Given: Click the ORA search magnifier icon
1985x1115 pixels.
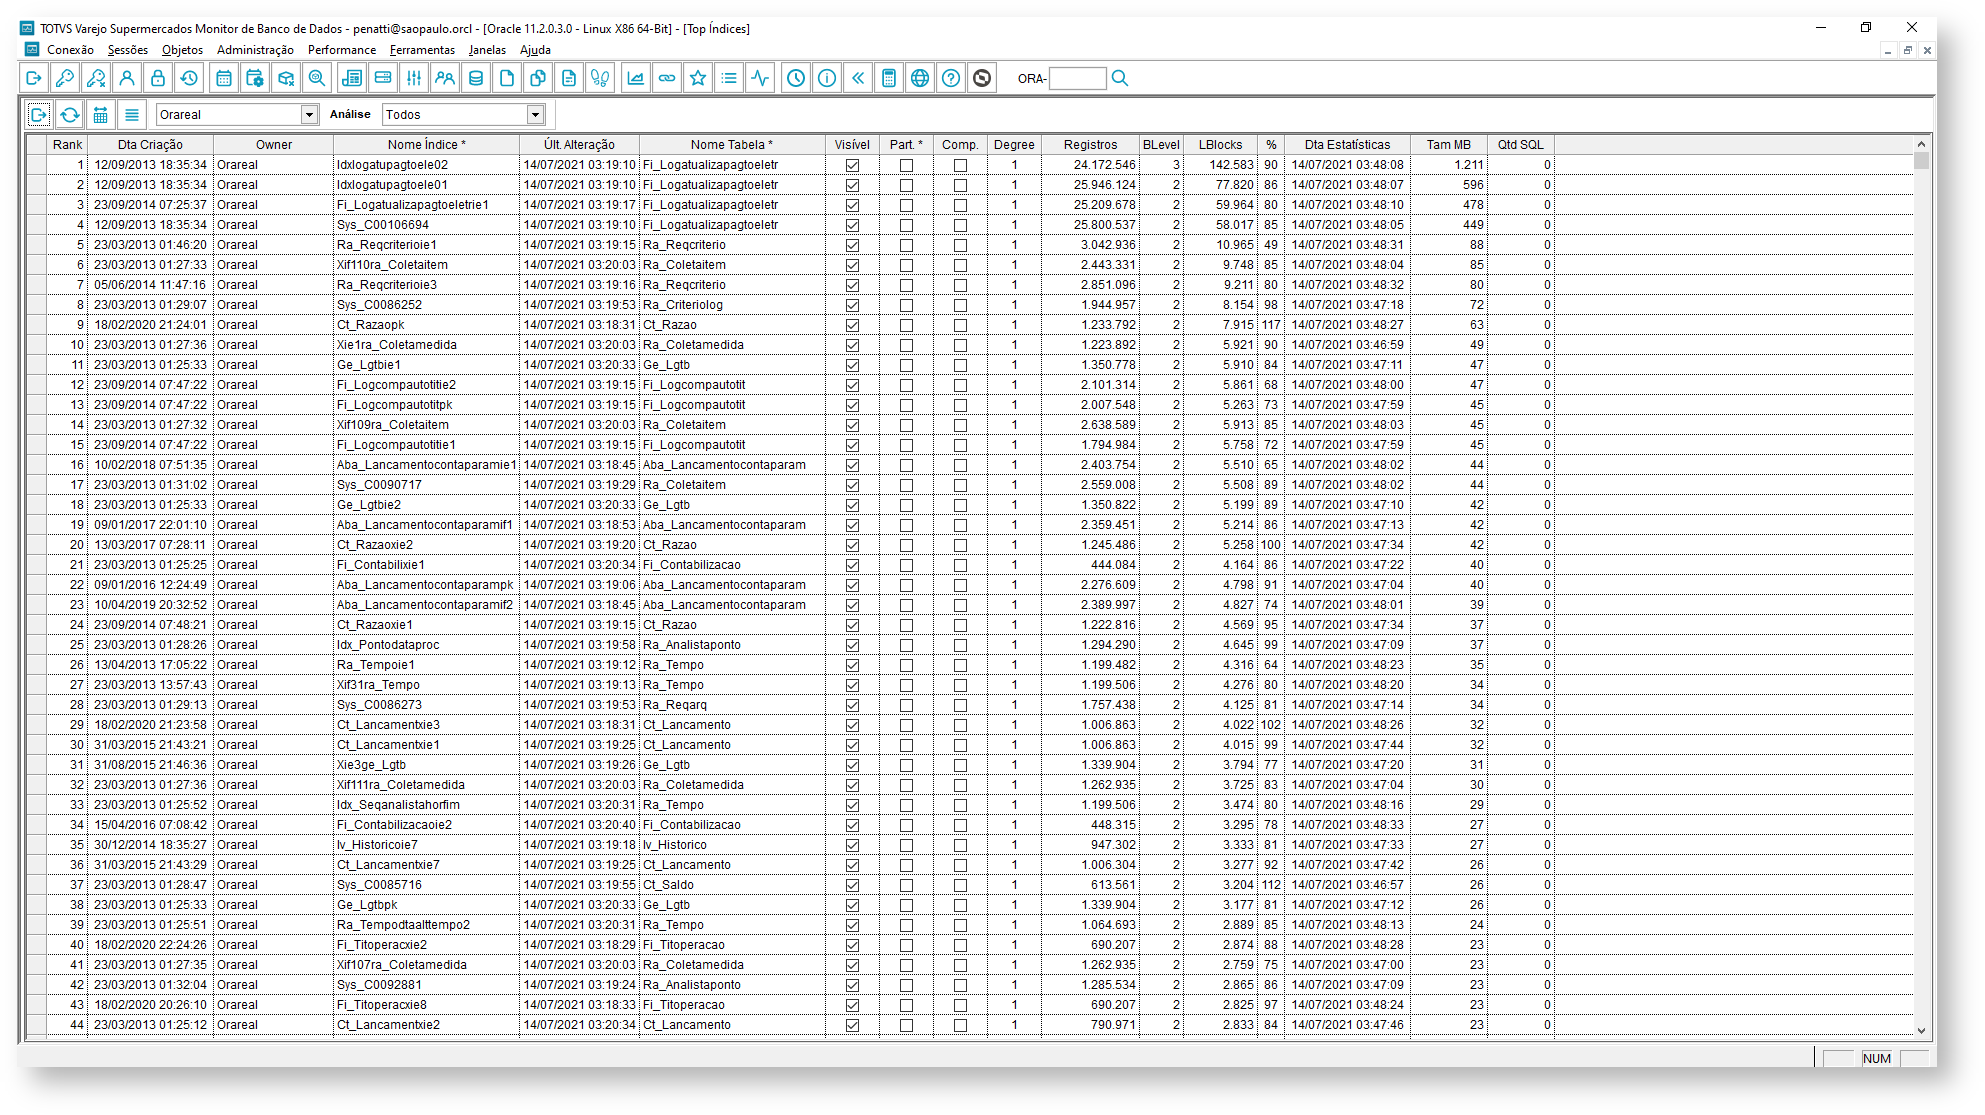Looking at the screenshot, I should pyautogui.click(x=1120, y=78).
